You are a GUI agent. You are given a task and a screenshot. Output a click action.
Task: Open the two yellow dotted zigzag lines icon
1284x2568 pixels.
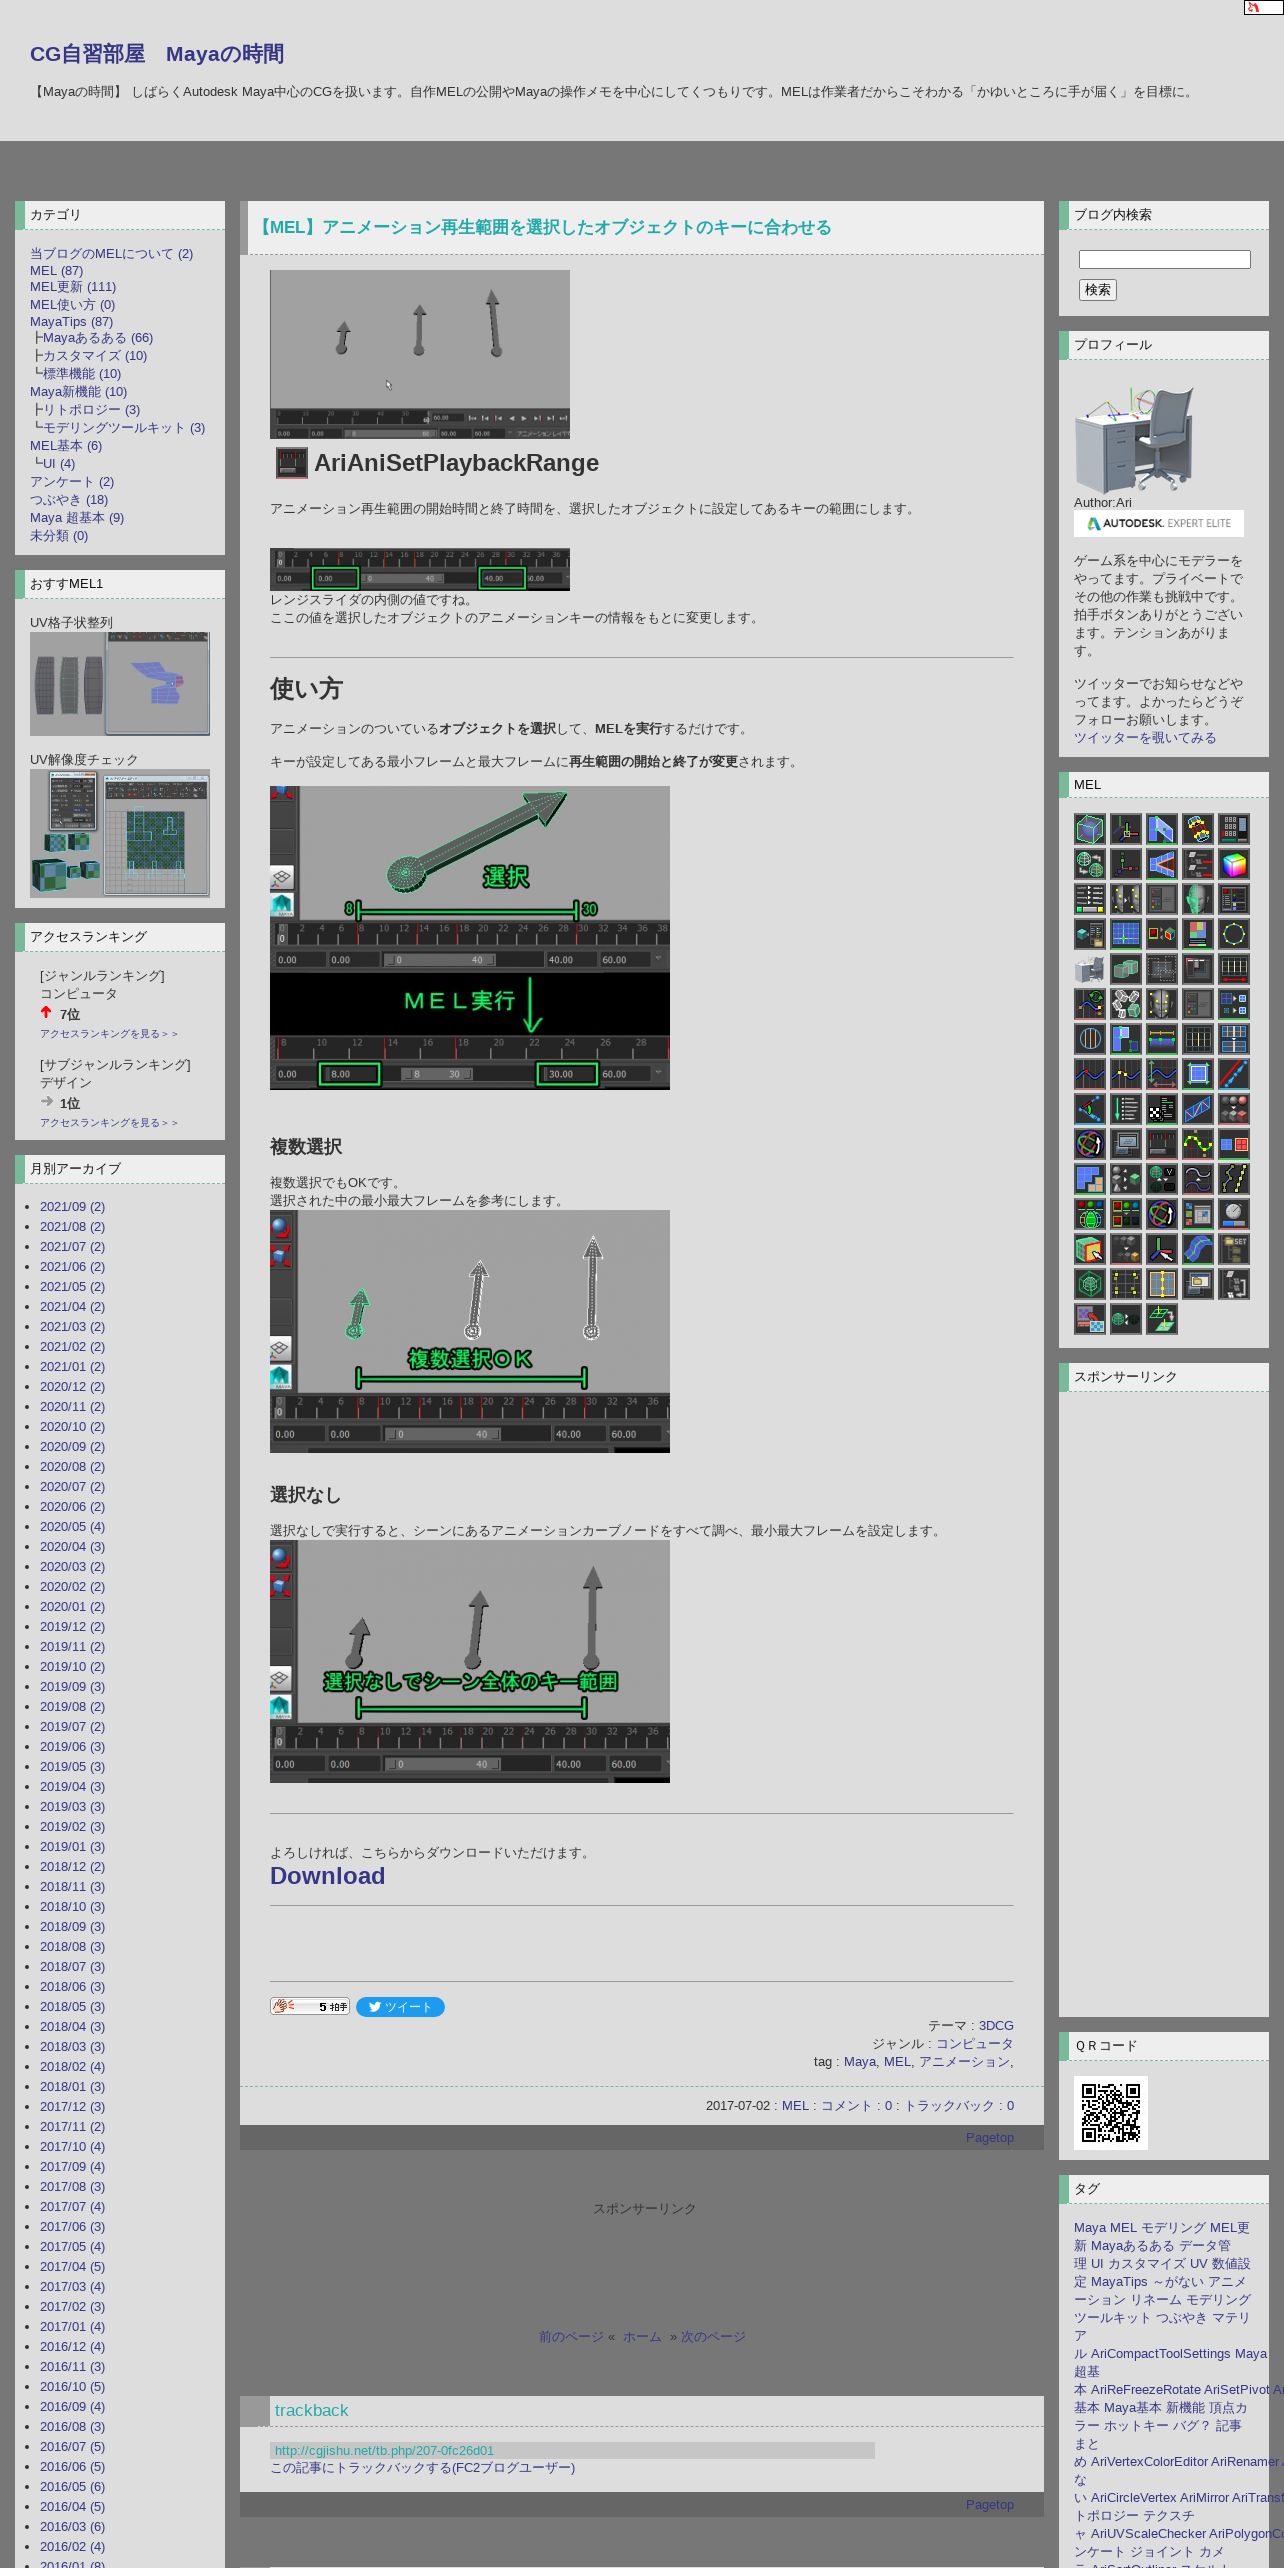tap(1234, 1179)
